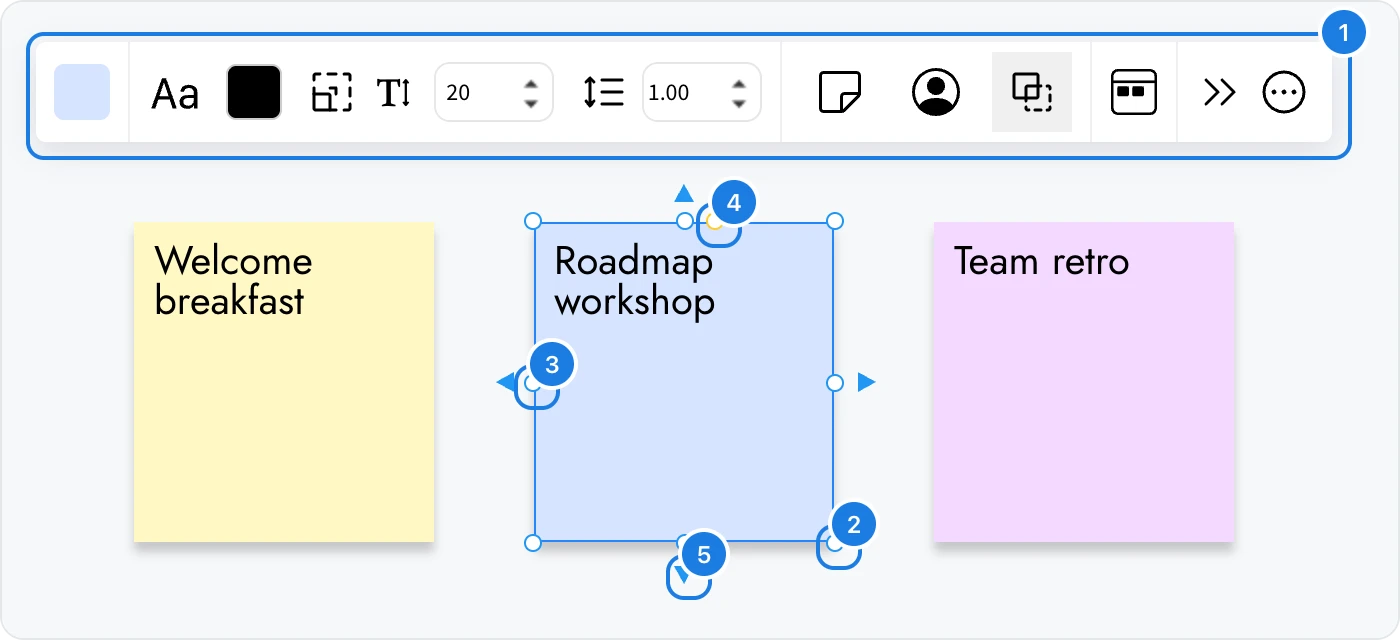Click the line spacing icon

[604, 92]
